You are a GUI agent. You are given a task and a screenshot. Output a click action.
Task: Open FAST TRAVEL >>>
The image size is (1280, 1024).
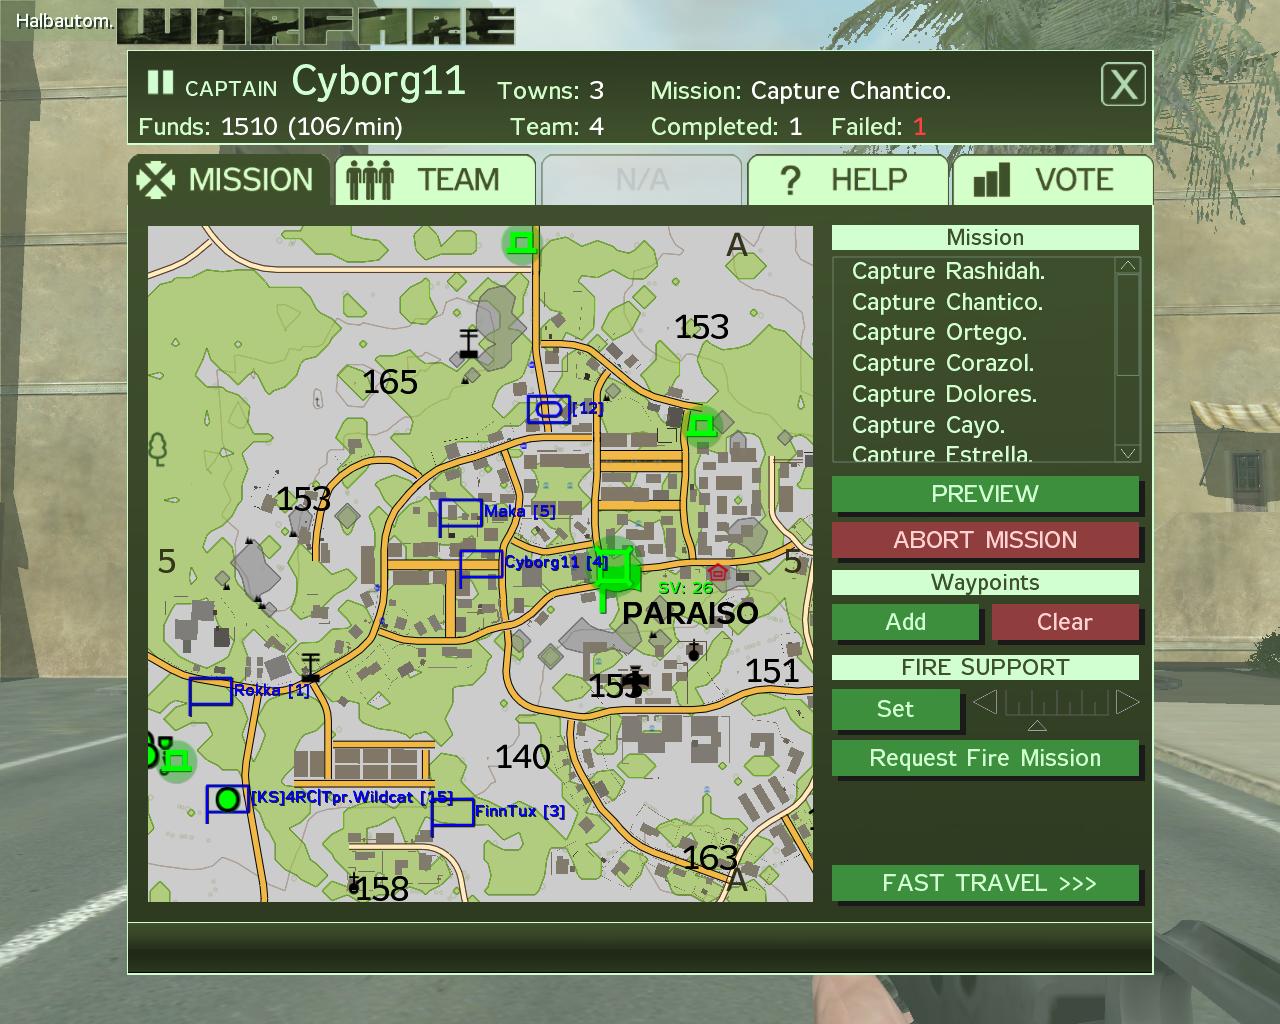[985, 883]
